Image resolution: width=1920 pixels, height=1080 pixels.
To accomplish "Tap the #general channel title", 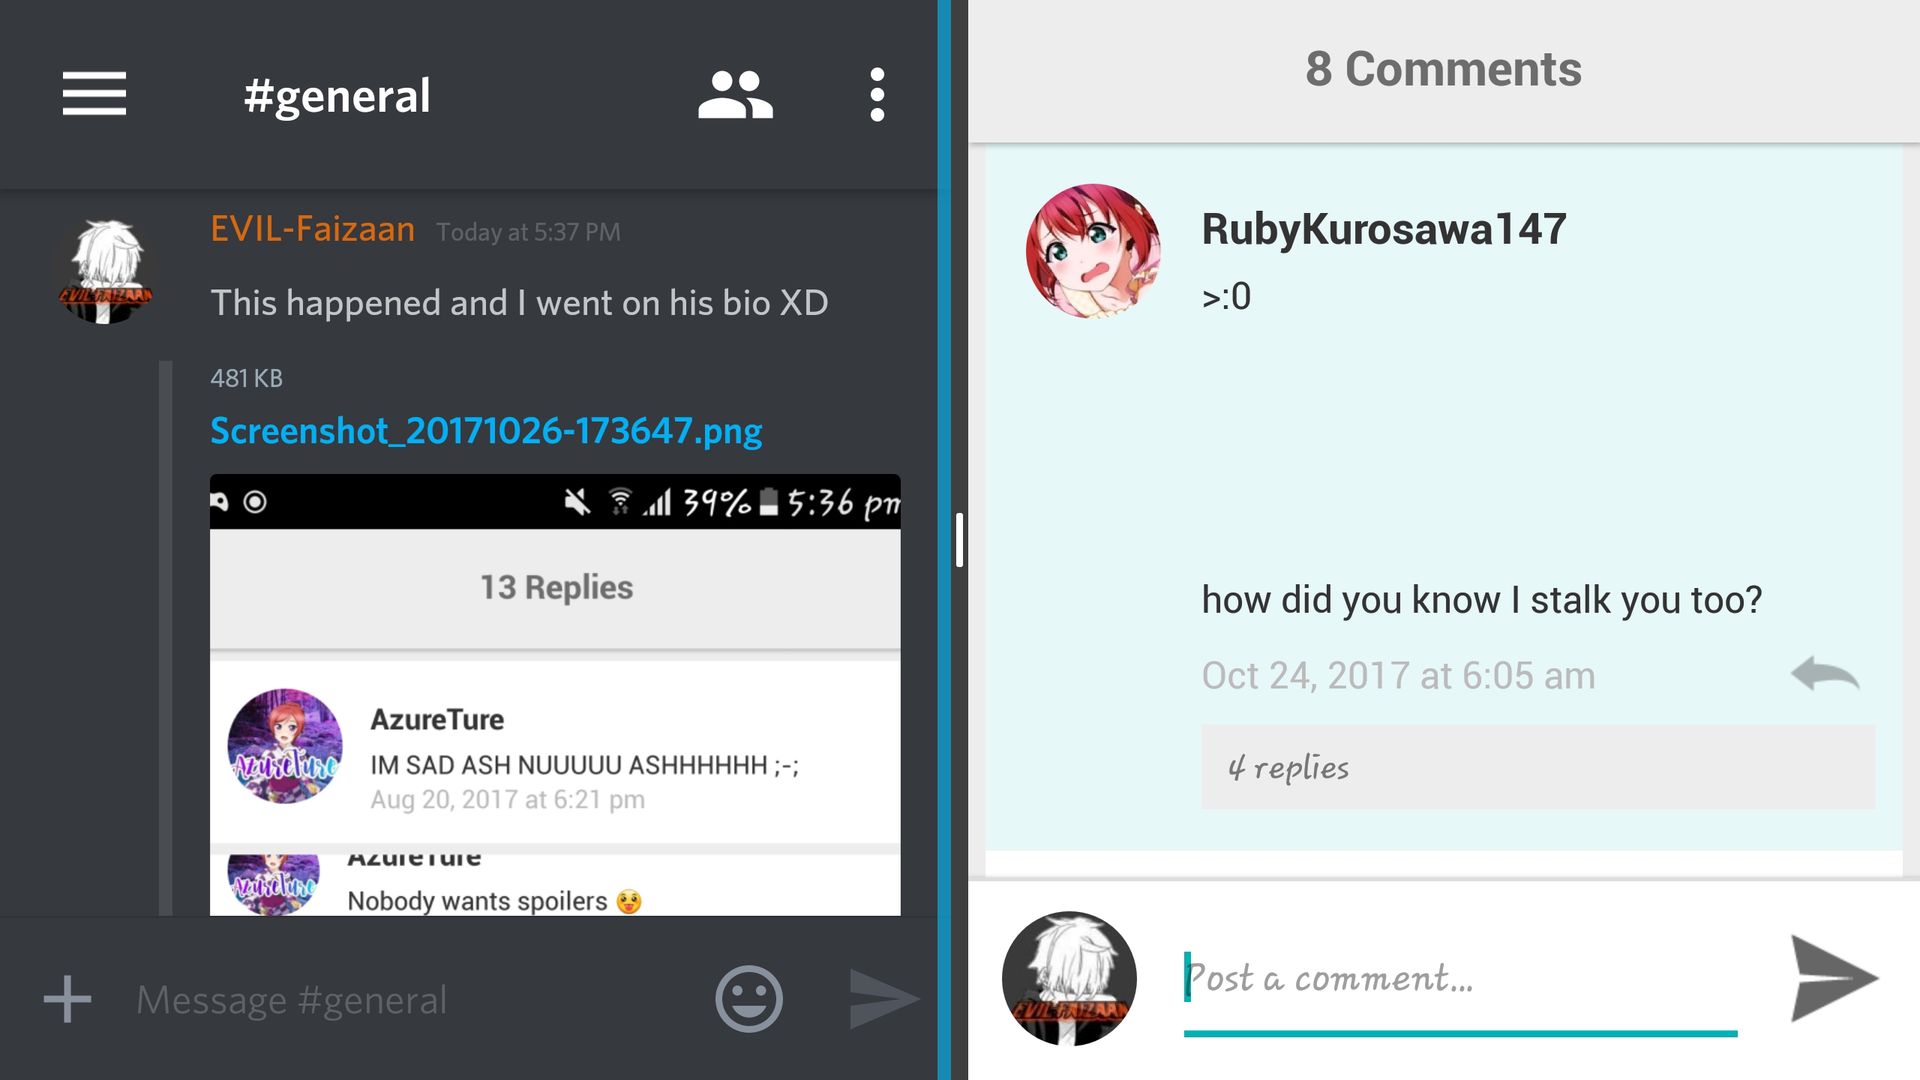I will tap(337, 97).
